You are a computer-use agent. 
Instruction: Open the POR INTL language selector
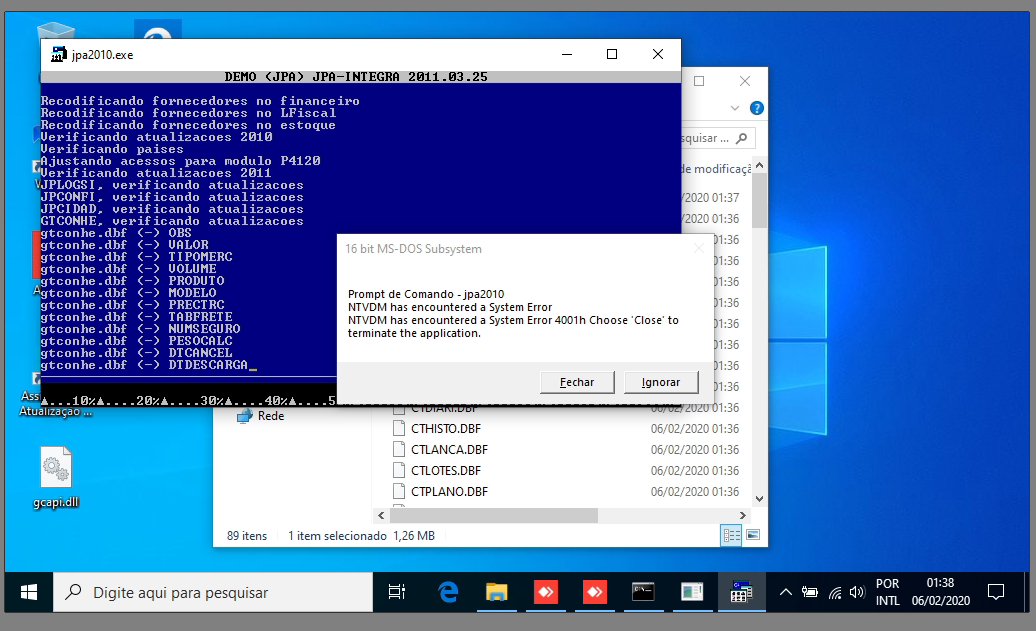(x=887, y=592)
